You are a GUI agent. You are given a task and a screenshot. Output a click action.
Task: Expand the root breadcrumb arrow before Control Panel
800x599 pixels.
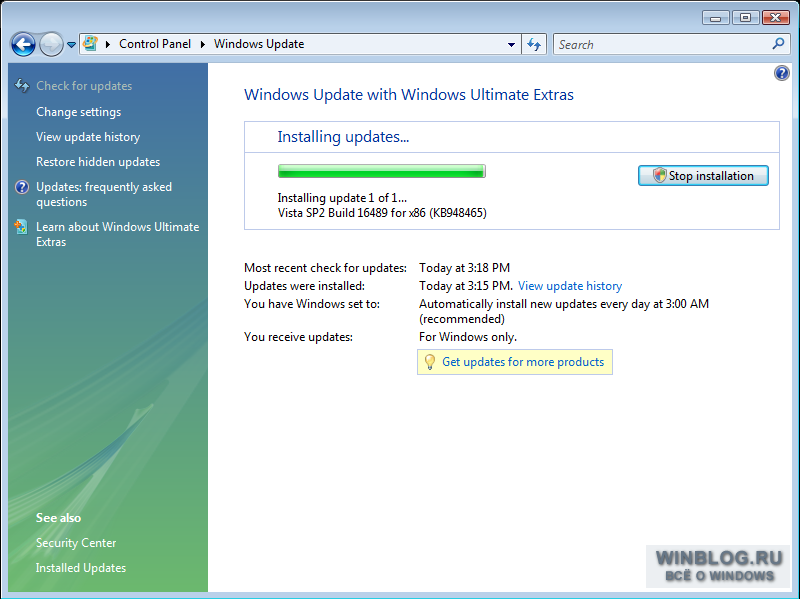coord(108,44)
